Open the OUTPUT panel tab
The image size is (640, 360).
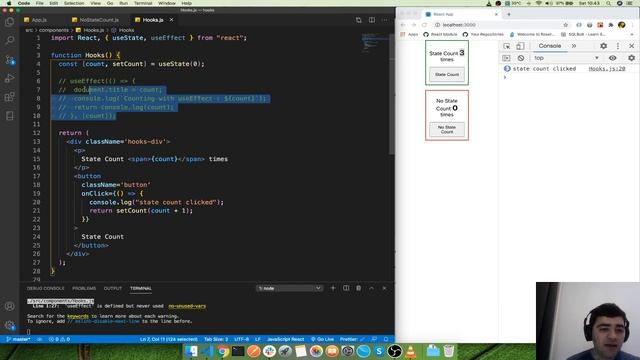[113, 288]
